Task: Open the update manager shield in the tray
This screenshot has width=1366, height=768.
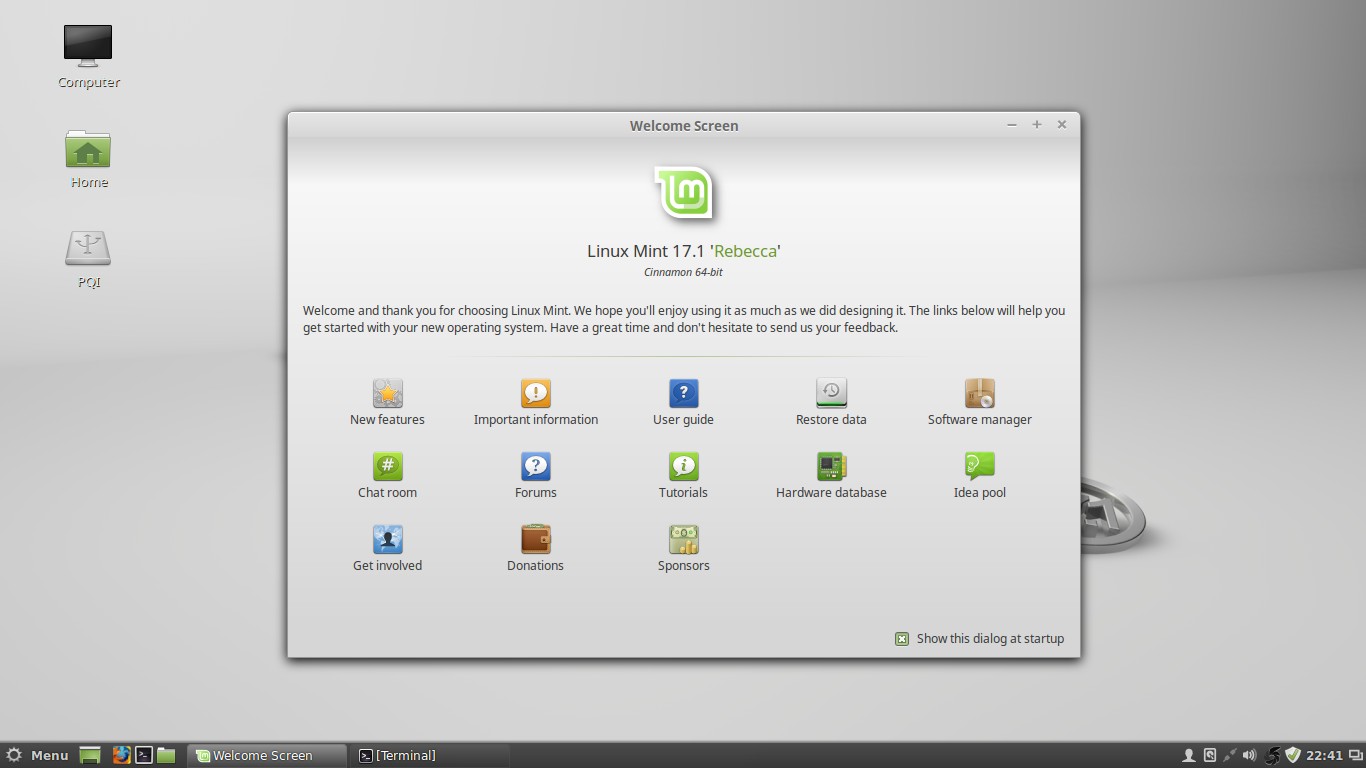Action: (1290, 755)
